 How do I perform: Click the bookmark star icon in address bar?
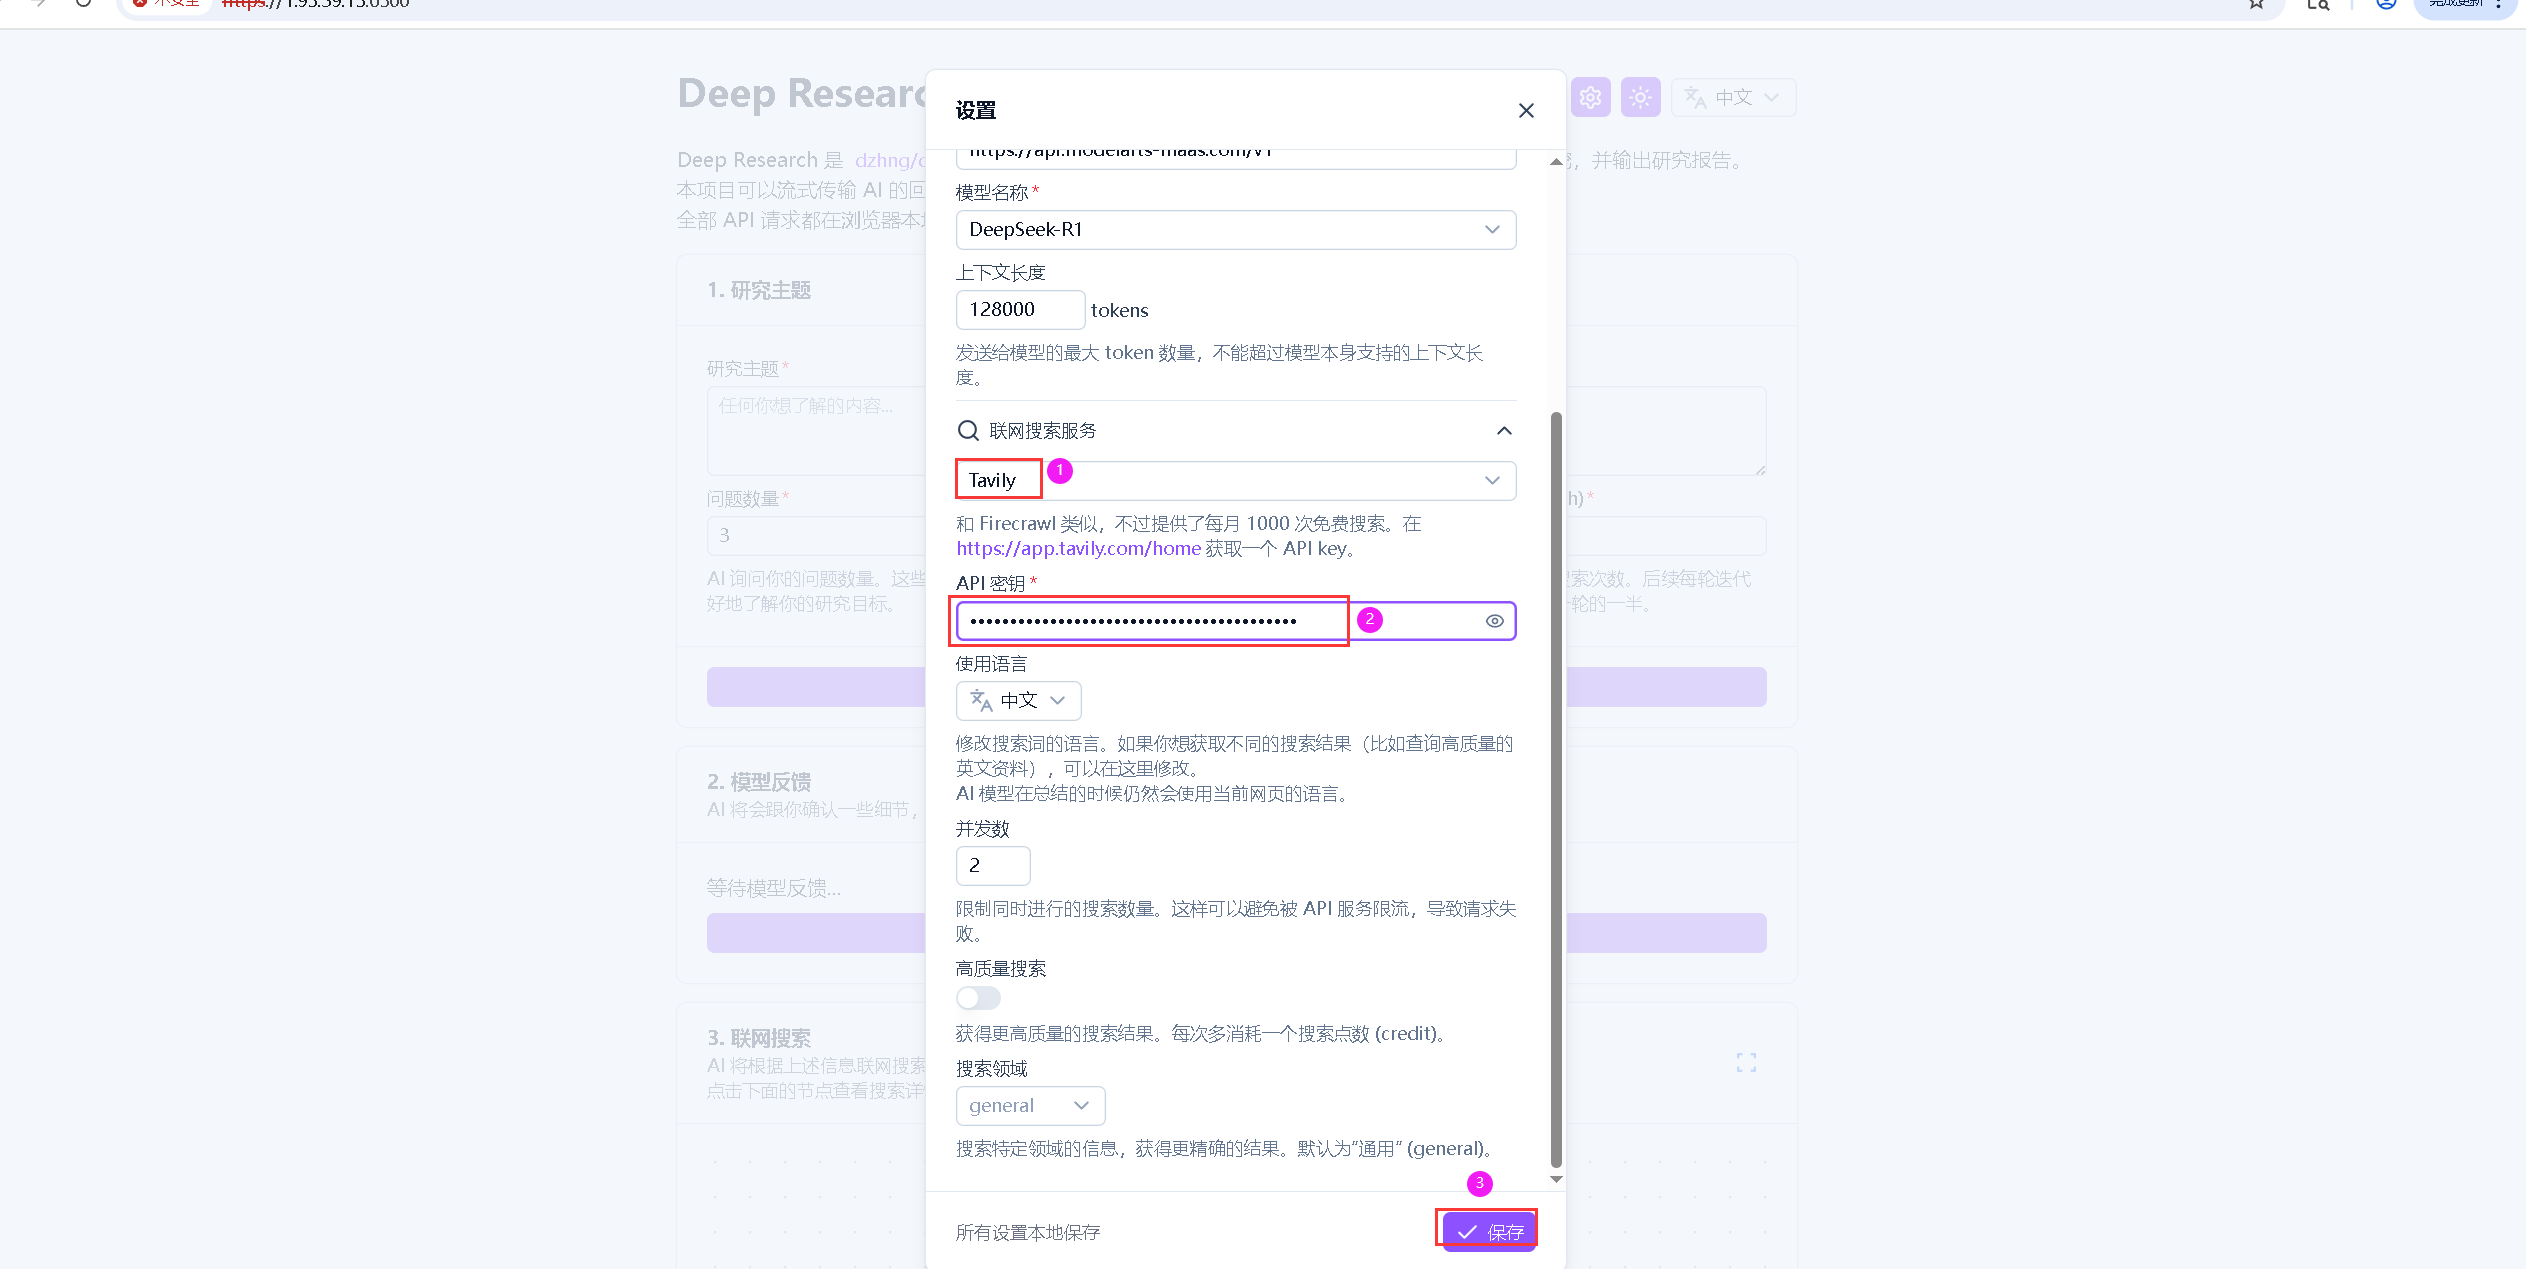tap(2256, 4)
